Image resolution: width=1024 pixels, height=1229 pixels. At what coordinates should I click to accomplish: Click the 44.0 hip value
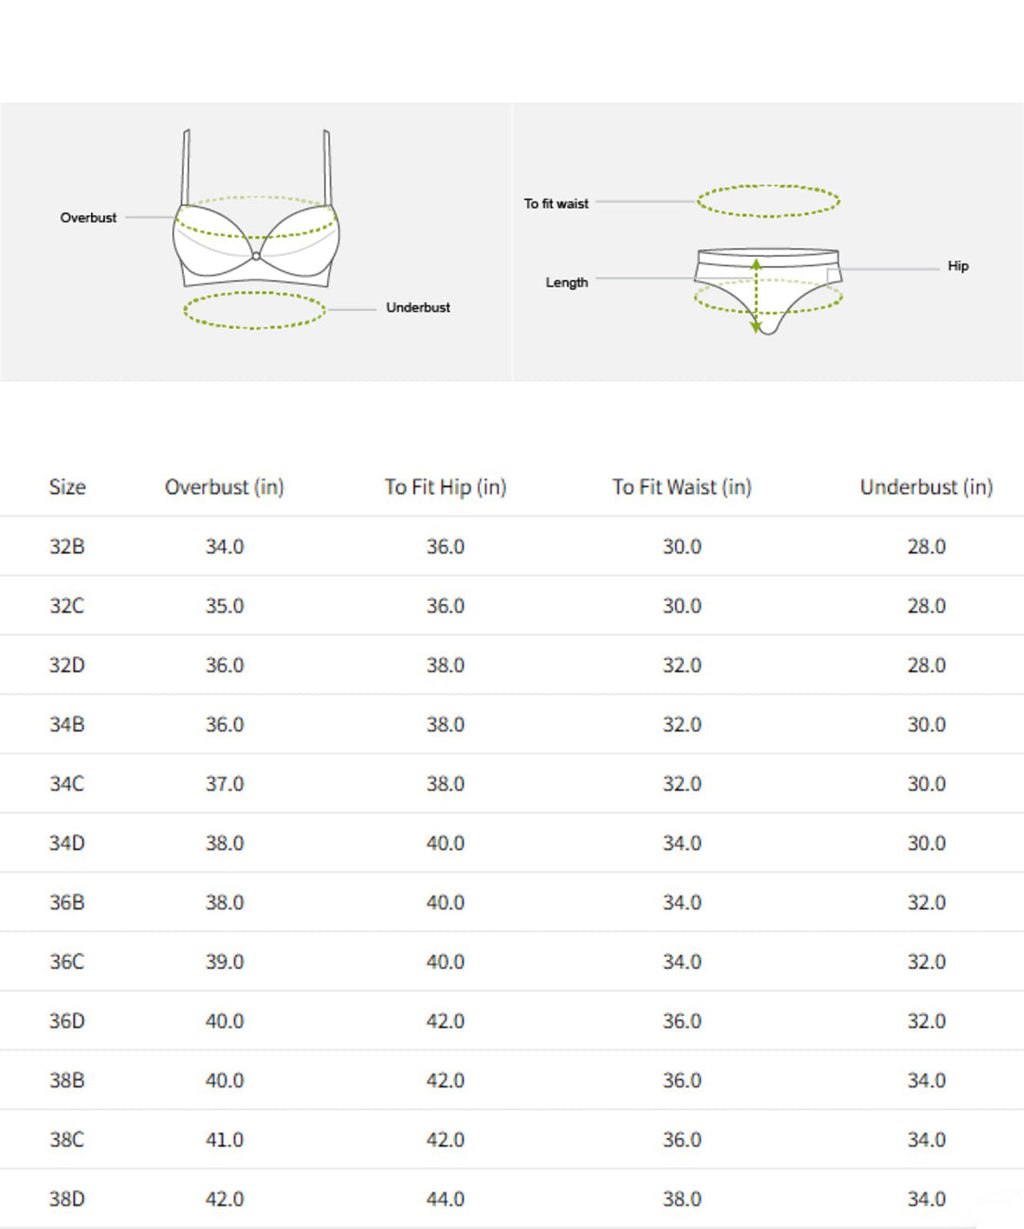(x=445, y=1199)
